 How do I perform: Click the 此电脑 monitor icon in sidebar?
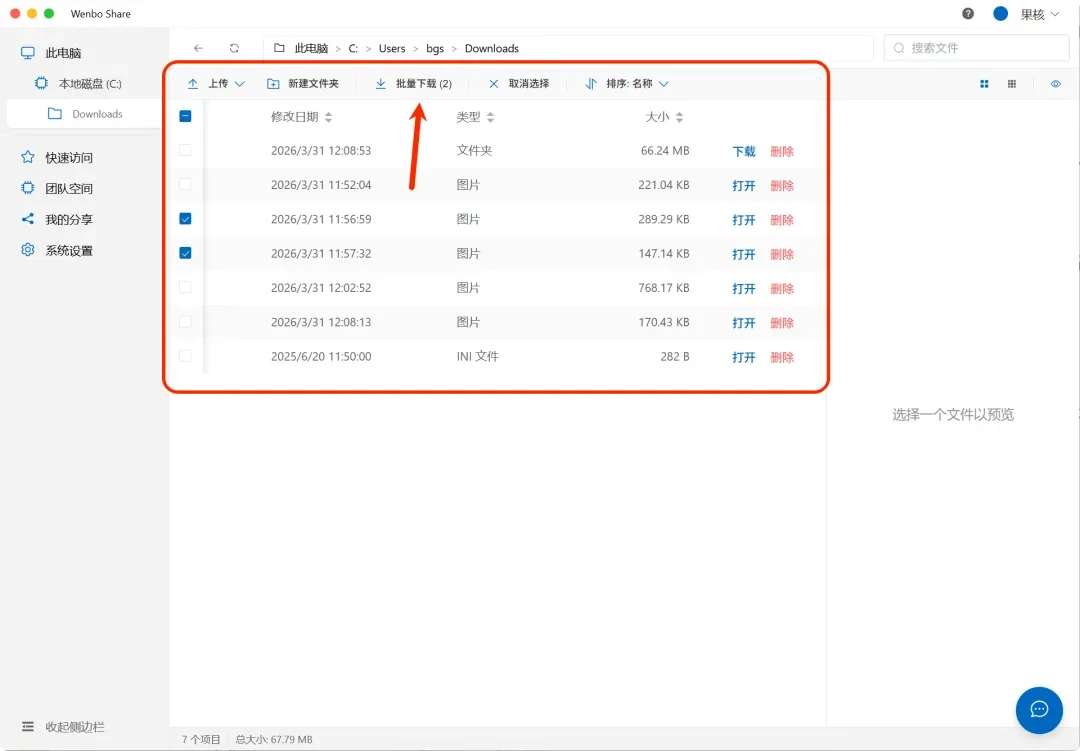[28, 53]
